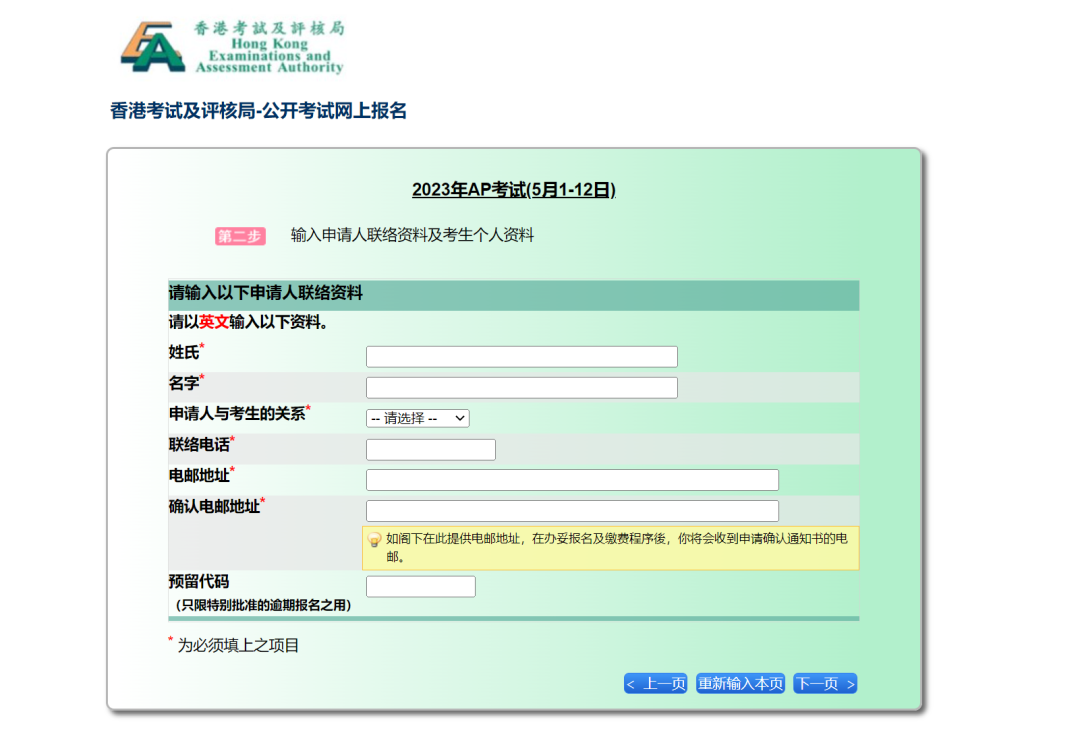This screenshot has height=747, width=1080.
Task: Proceed with the 下一页 button
Action: [825, 684]
